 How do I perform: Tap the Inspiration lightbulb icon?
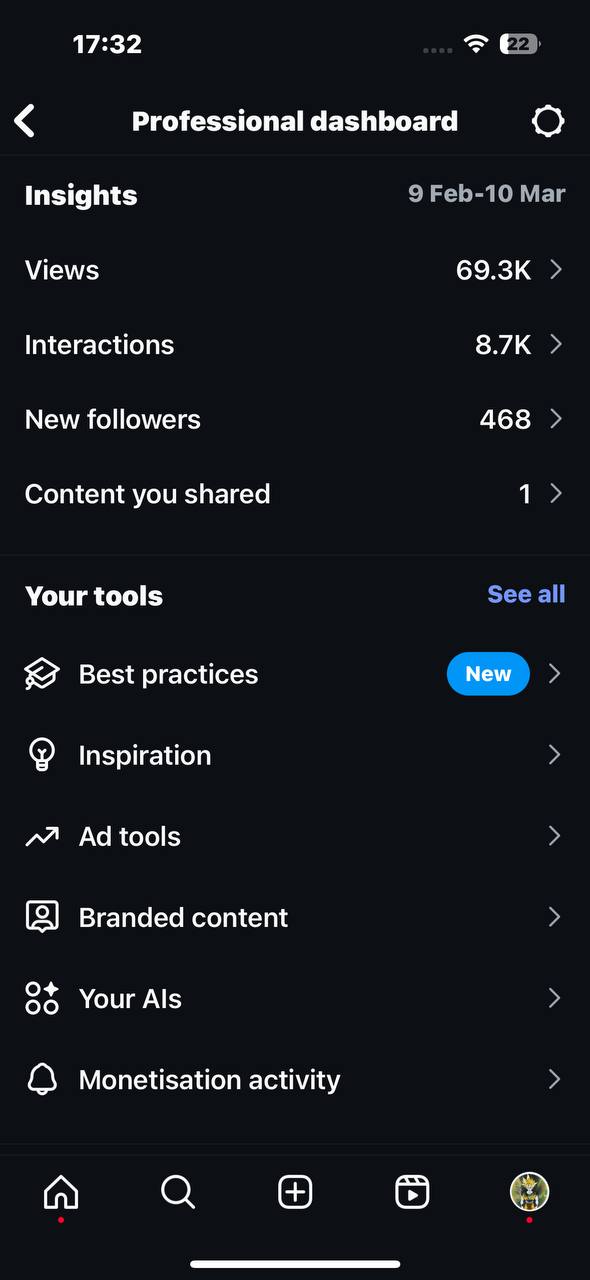pos(42,755)
